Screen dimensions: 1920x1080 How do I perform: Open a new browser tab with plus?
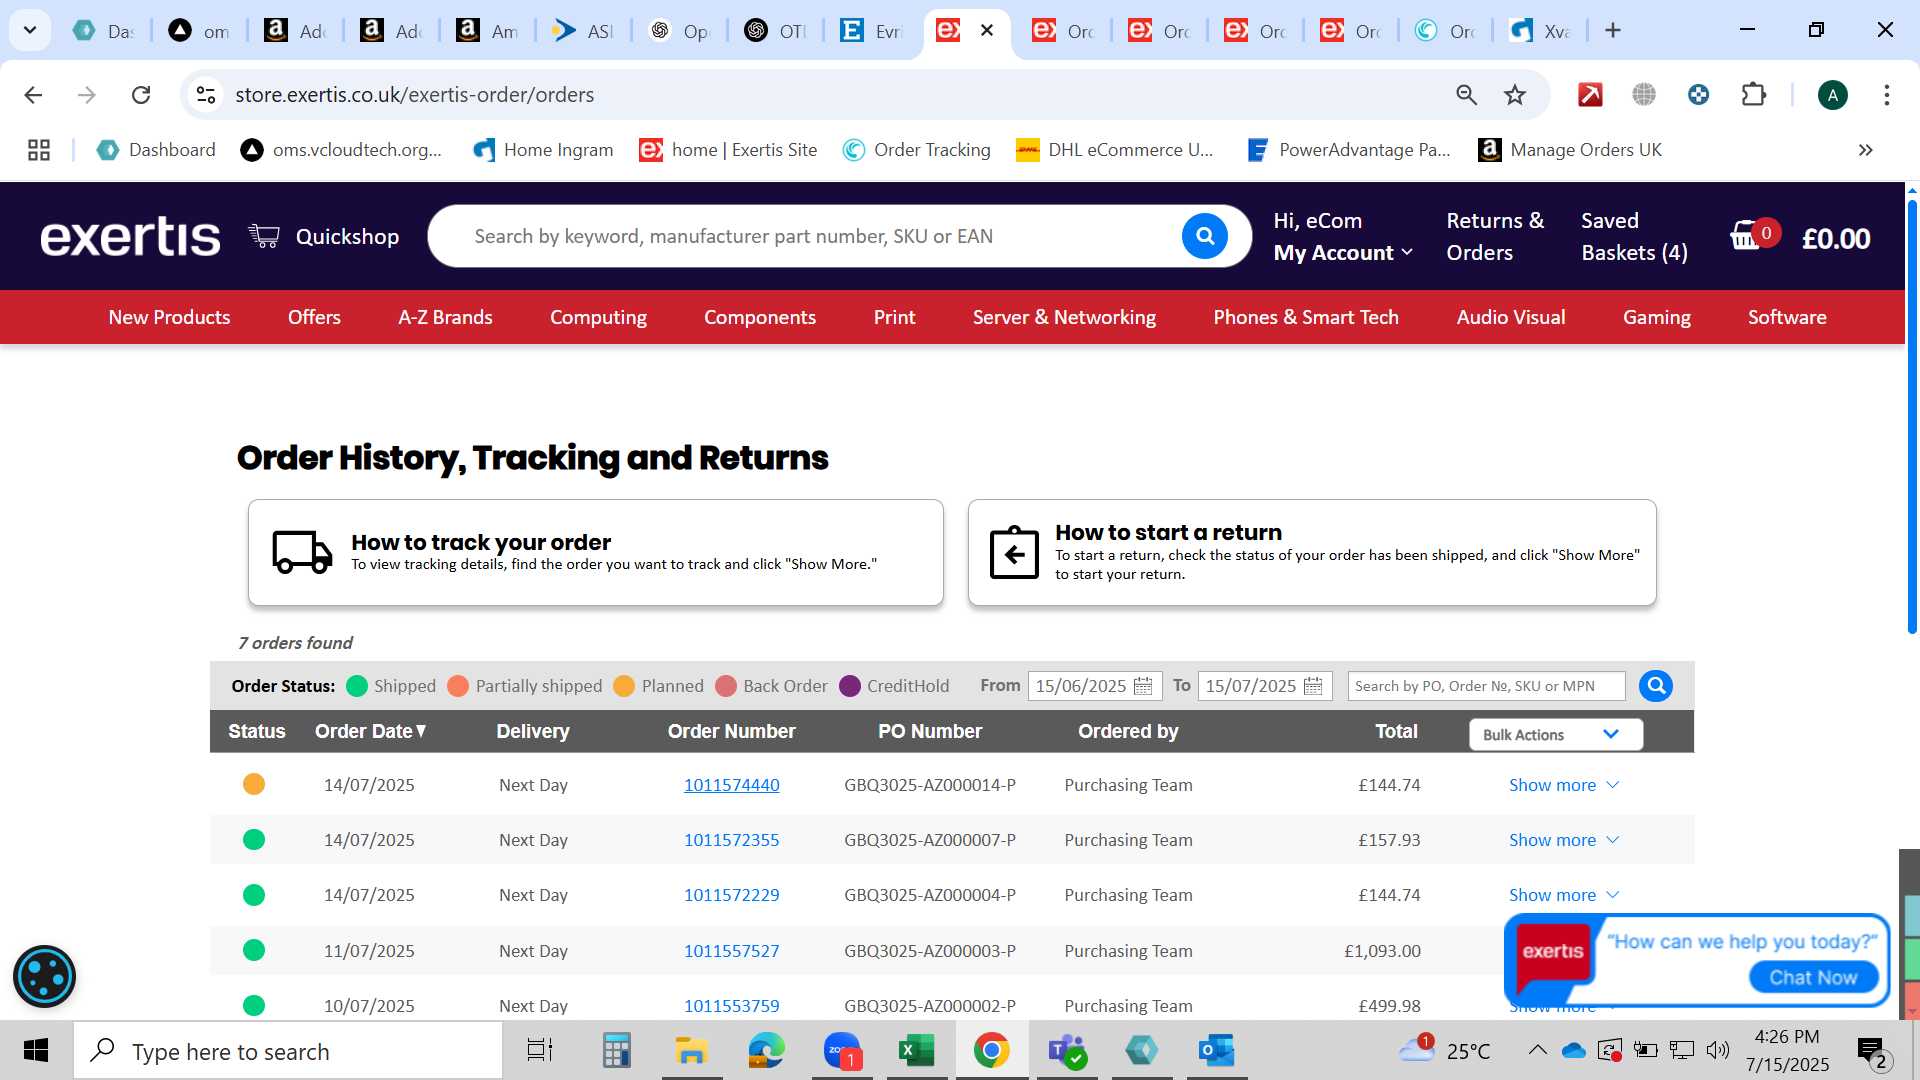[1612, 31]
